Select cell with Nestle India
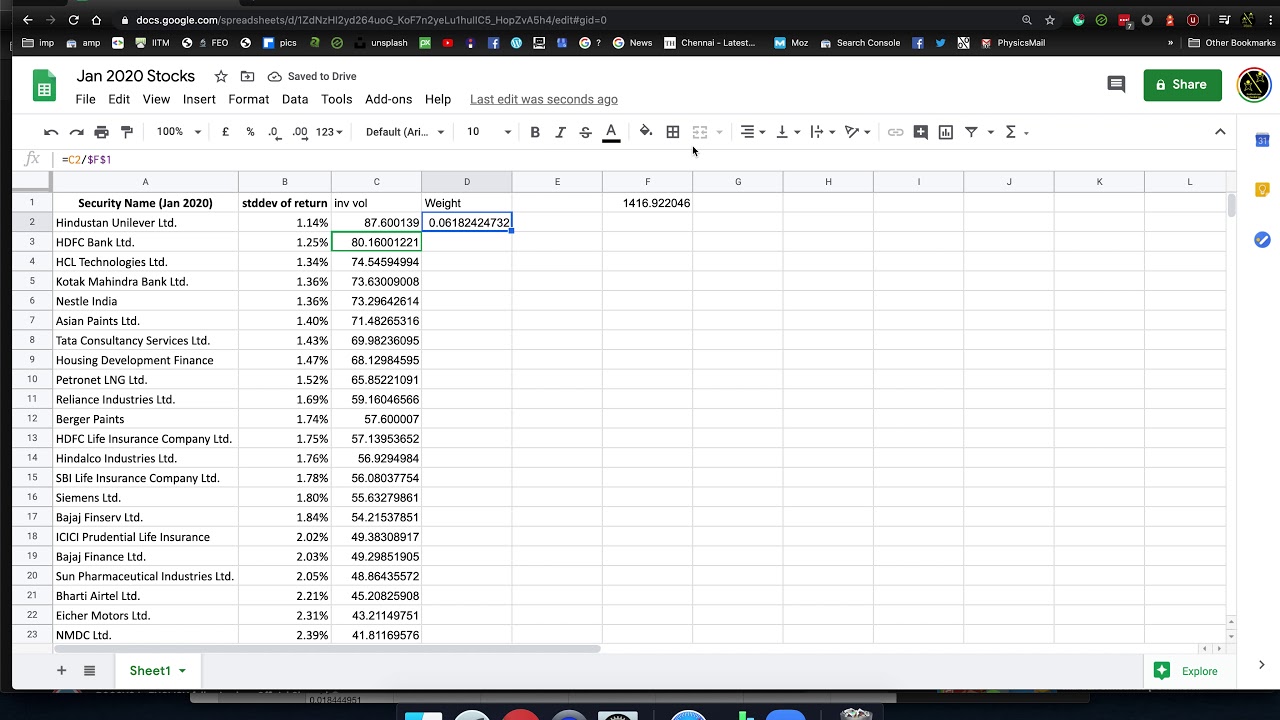 click(145, 301)
